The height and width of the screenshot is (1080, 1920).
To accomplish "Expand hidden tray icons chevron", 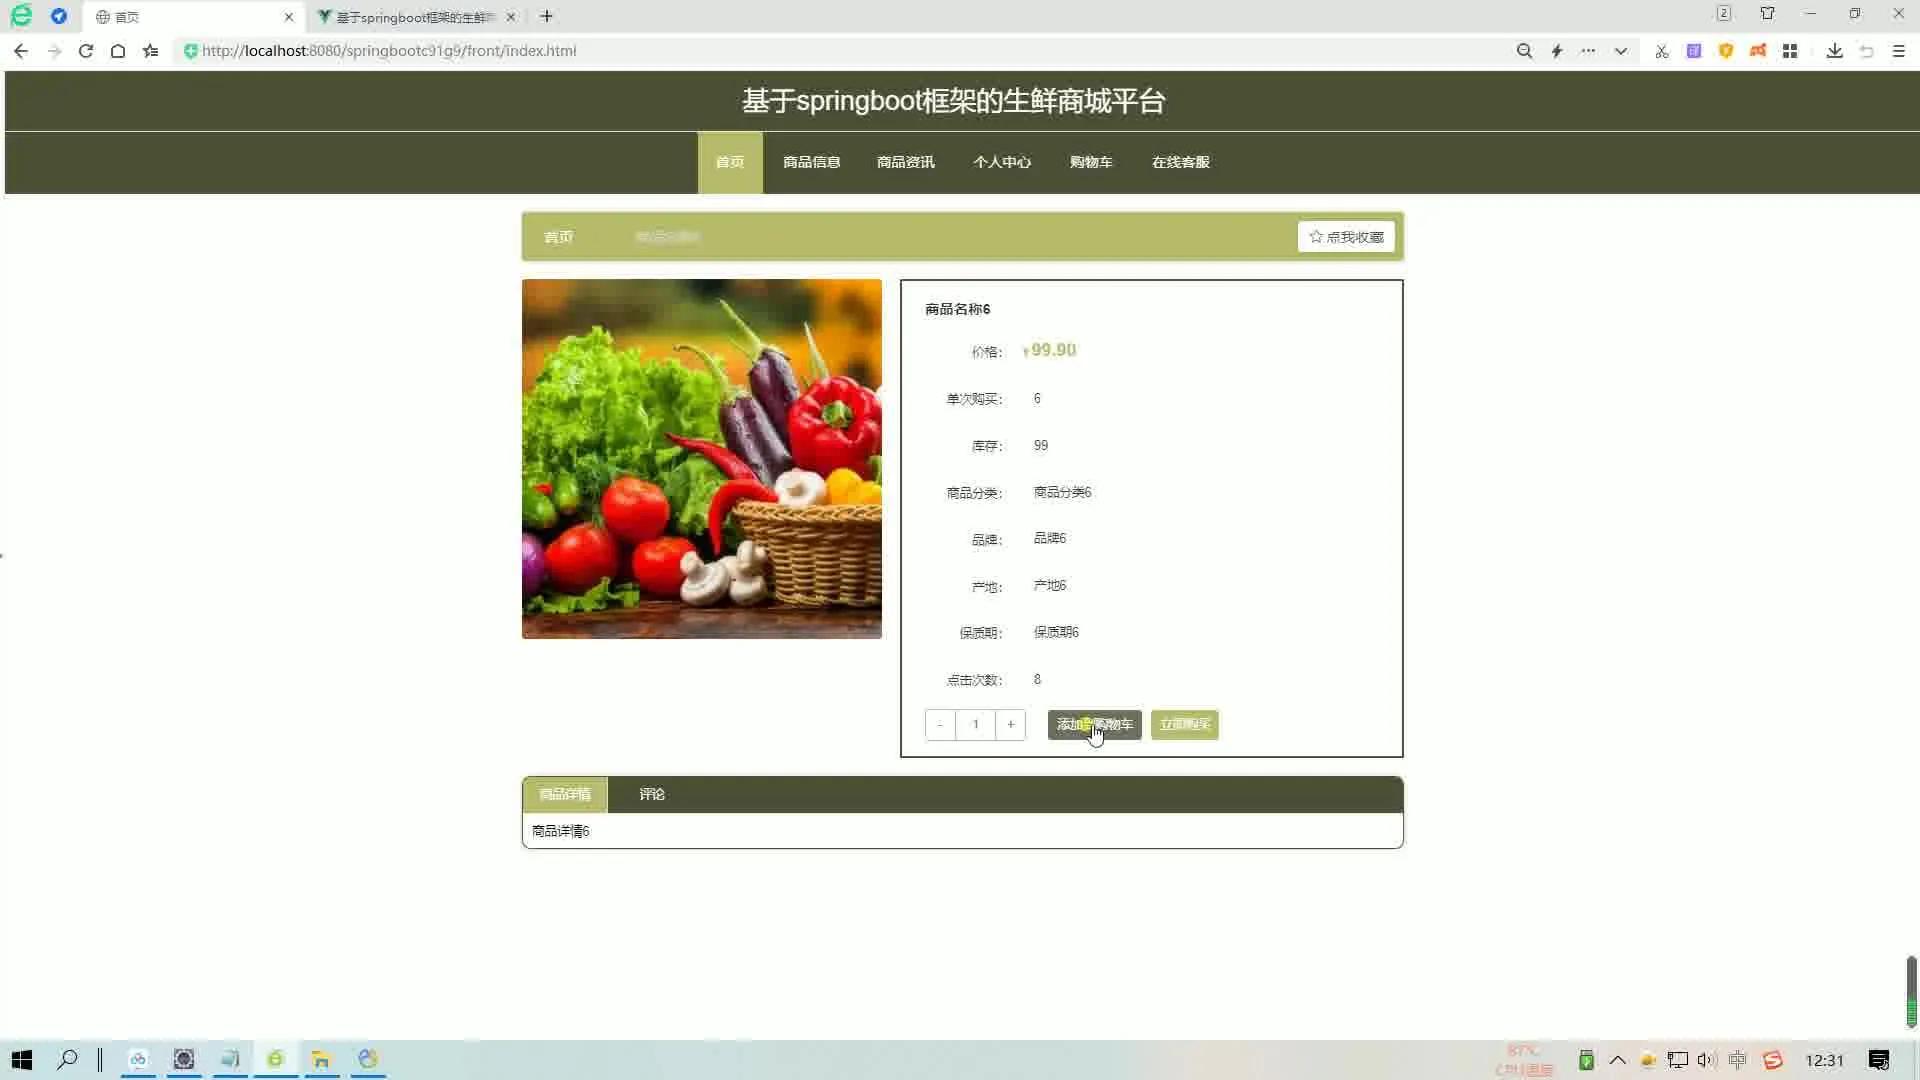I will 1617,1060.
